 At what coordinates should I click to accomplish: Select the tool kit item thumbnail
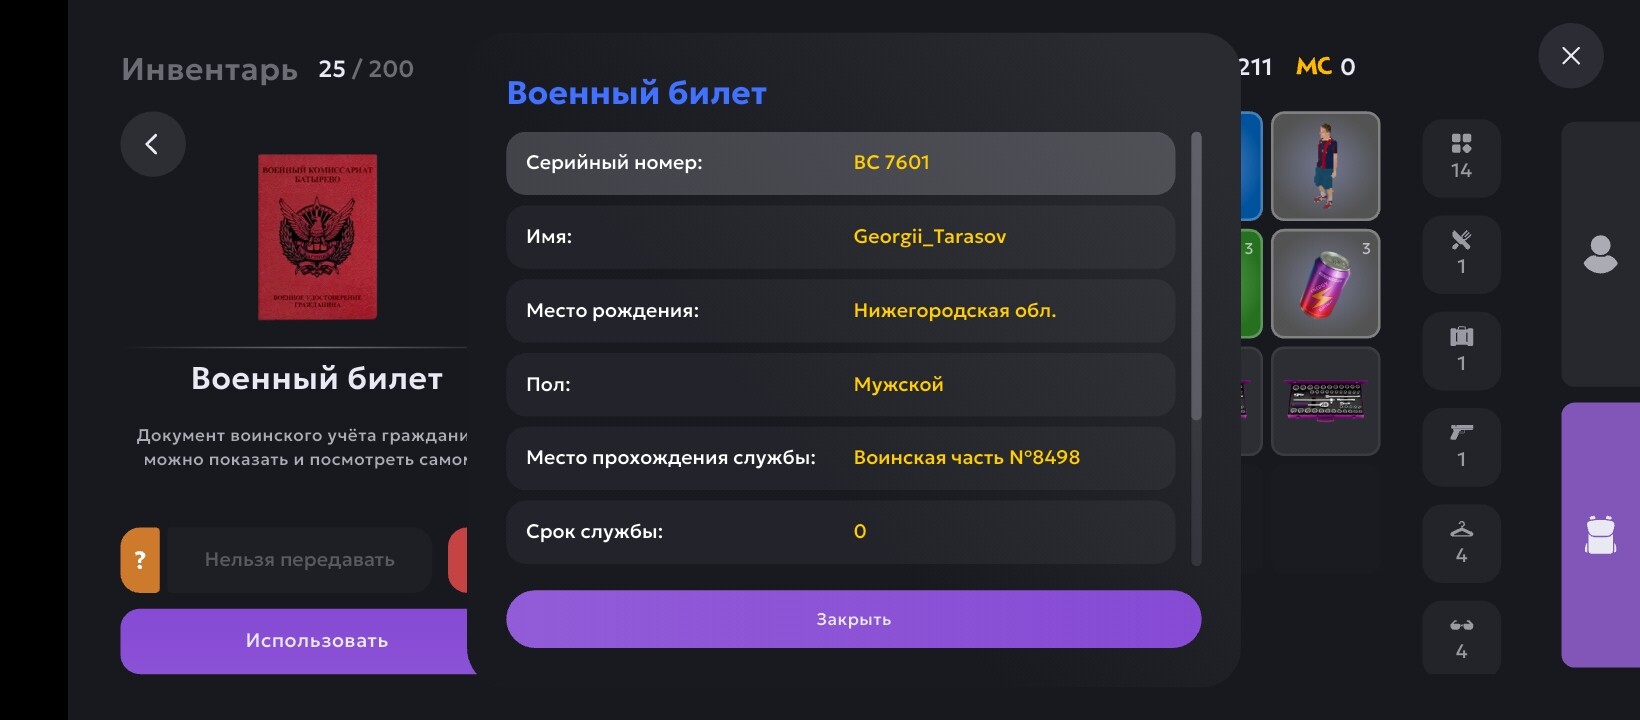tap(1325, 401)
